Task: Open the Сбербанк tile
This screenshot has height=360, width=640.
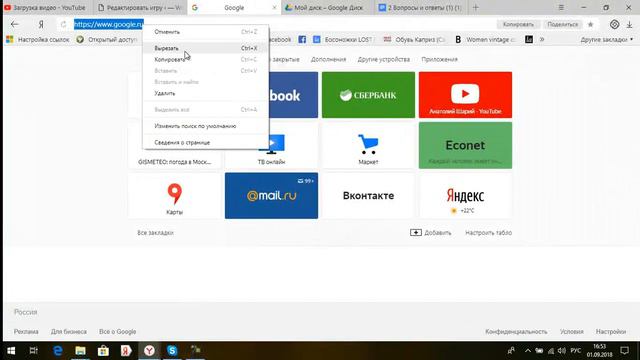Action: [x=368, y=95]
